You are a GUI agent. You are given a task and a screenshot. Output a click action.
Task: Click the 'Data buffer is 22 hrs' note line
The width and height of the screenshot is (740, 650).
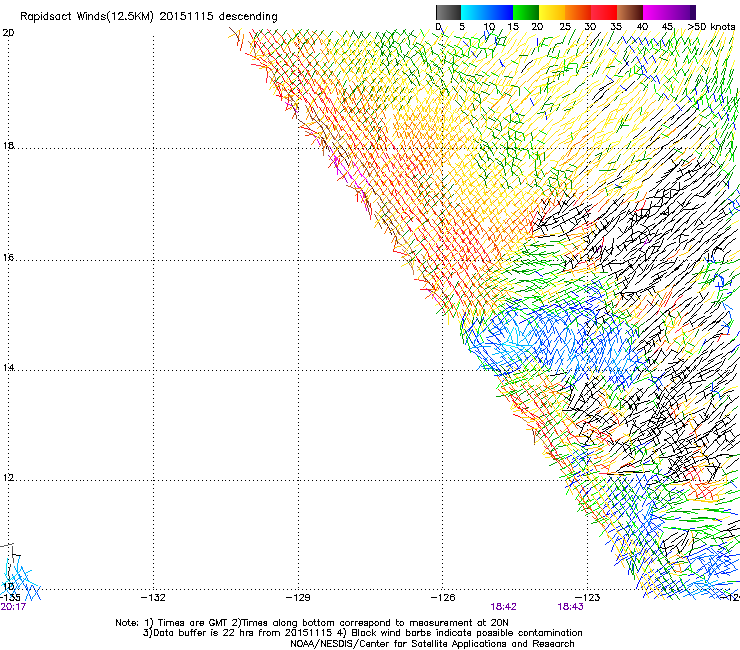point(362,633)
